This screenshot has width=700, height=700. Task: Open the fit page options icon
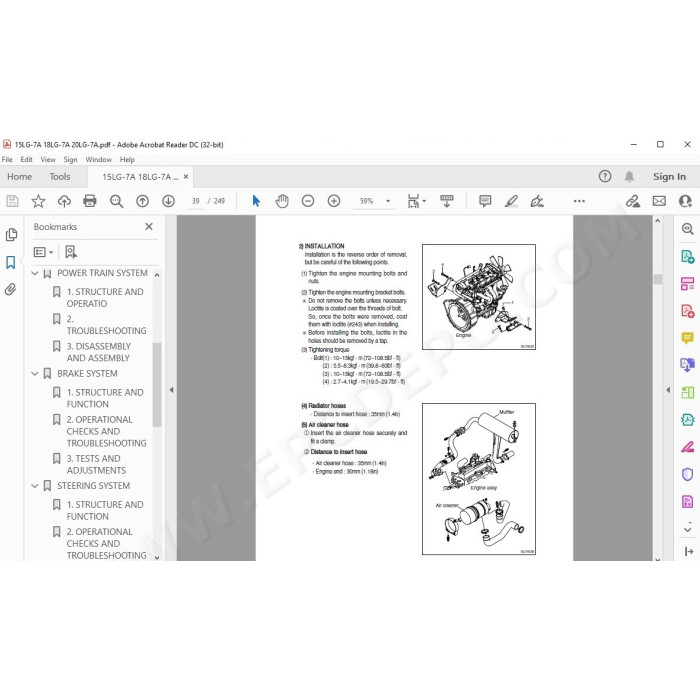click(416, 201)
